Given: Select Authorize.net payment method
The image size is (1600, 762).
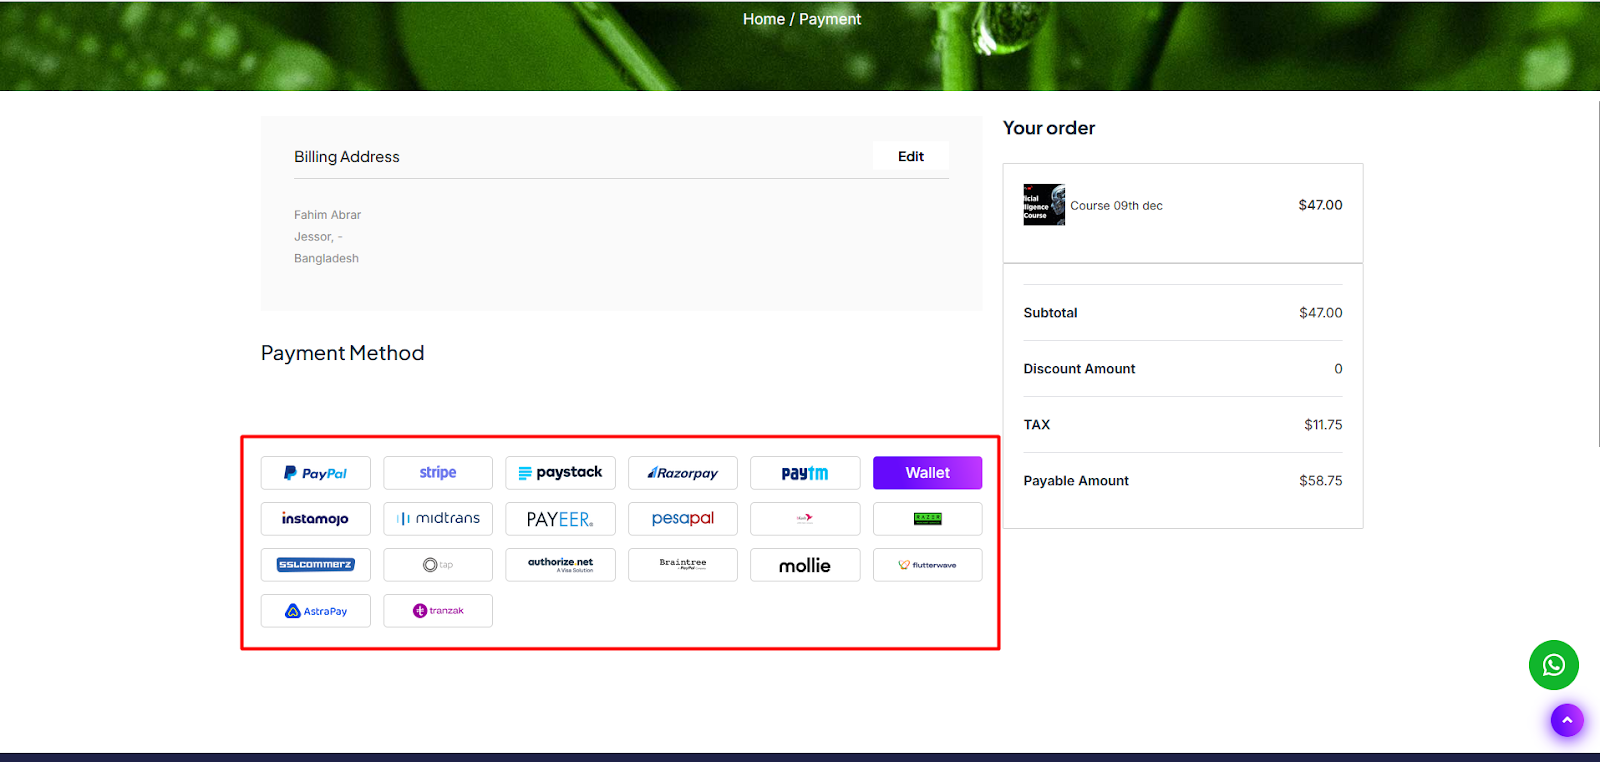Looking at the screenshot, I should point(560,565).
